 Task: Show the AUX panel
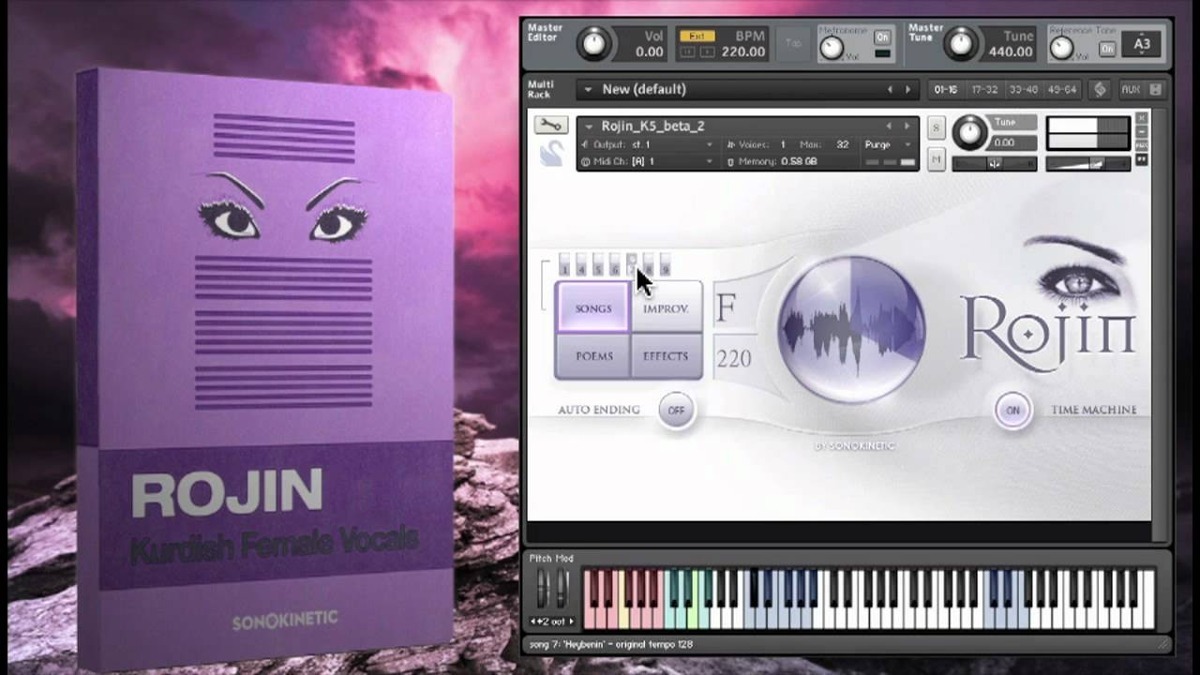coord(1130,89)
